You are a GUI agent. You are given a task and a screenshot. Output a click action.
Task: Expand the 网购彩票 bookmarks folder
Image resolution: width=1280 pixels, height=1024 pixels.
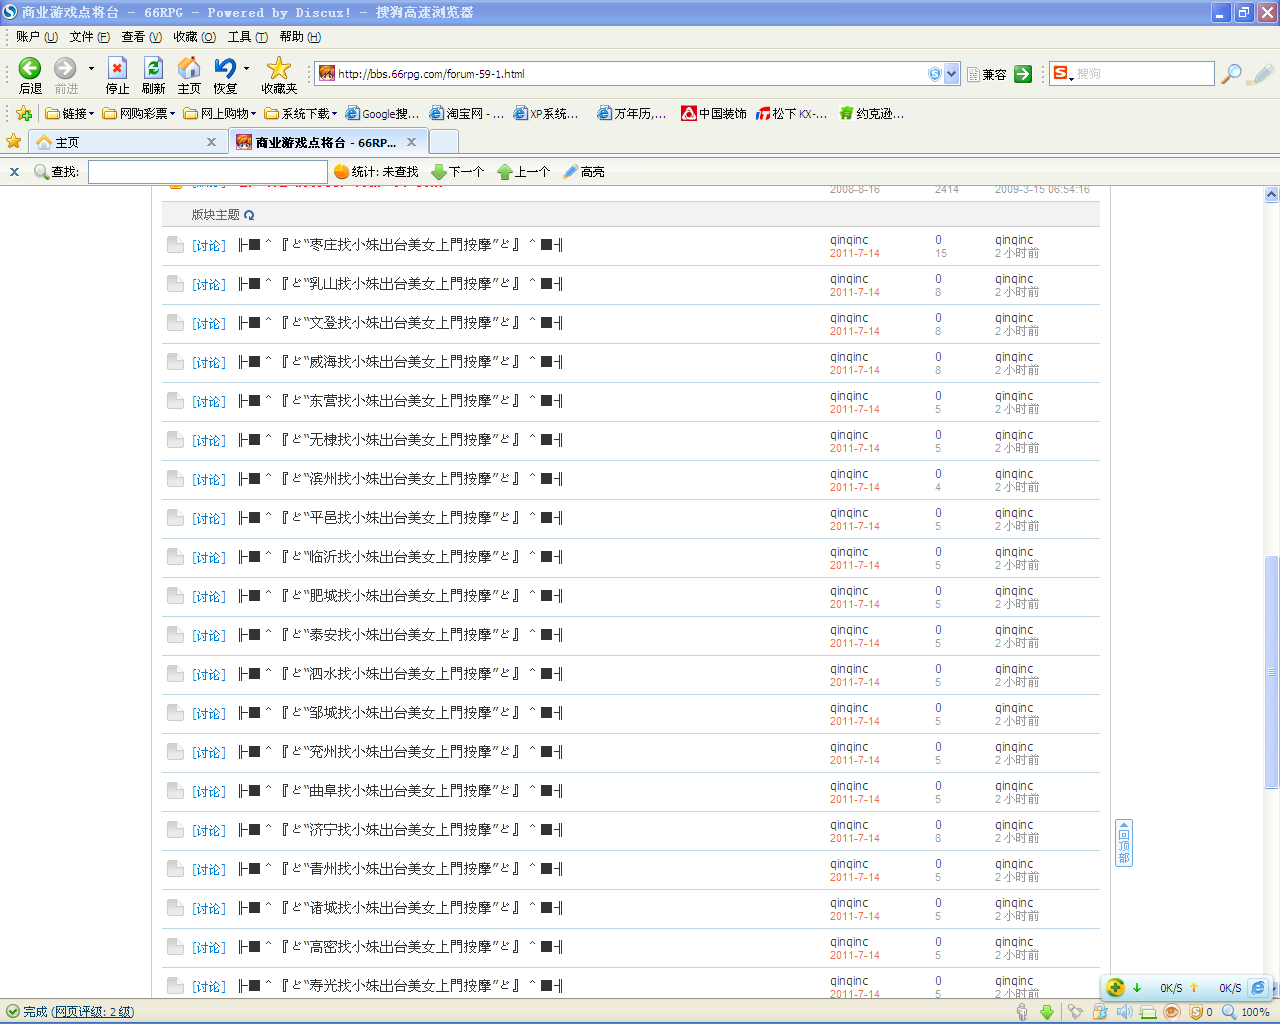pos(139,114)
